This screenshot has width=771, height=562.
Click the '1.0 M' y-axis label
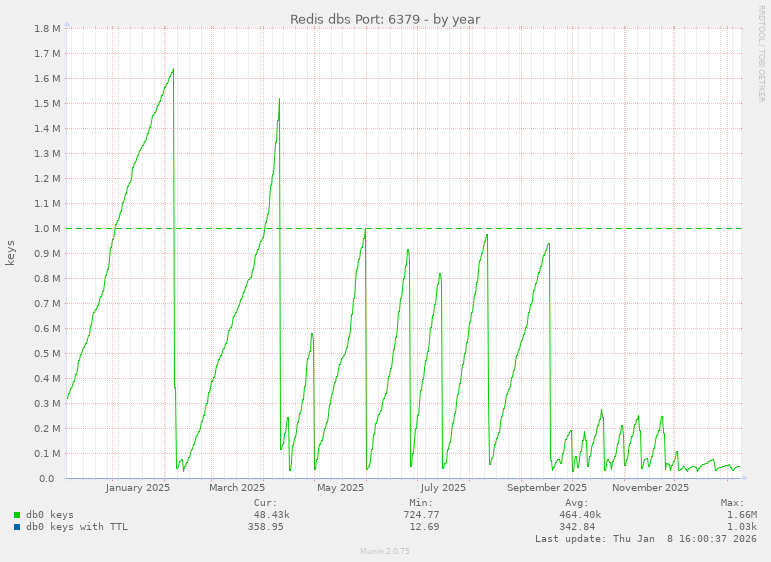(47, 229)
